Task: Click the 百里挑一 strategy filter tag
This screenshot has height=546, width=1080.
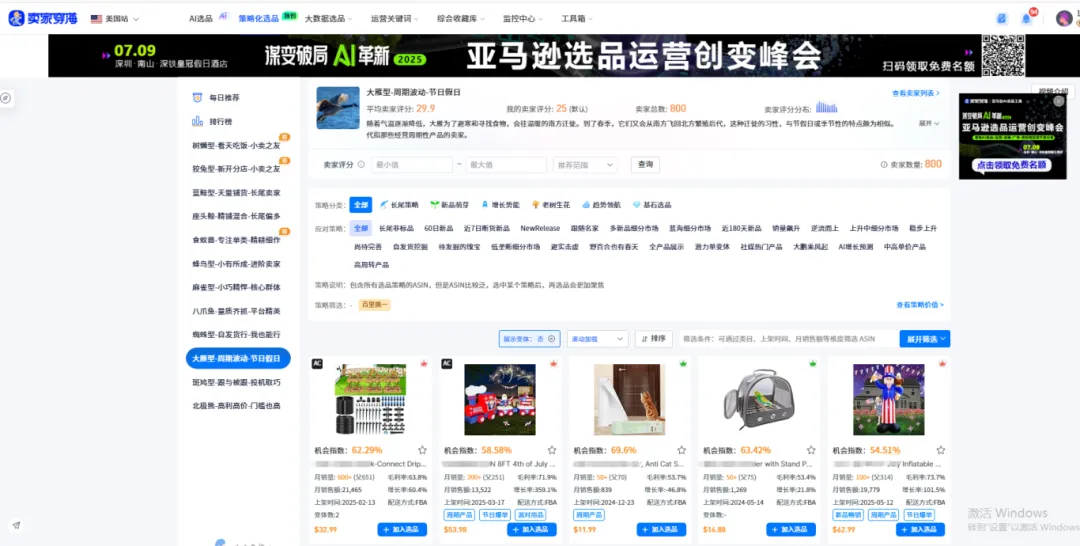Action: tap(374, 304)
